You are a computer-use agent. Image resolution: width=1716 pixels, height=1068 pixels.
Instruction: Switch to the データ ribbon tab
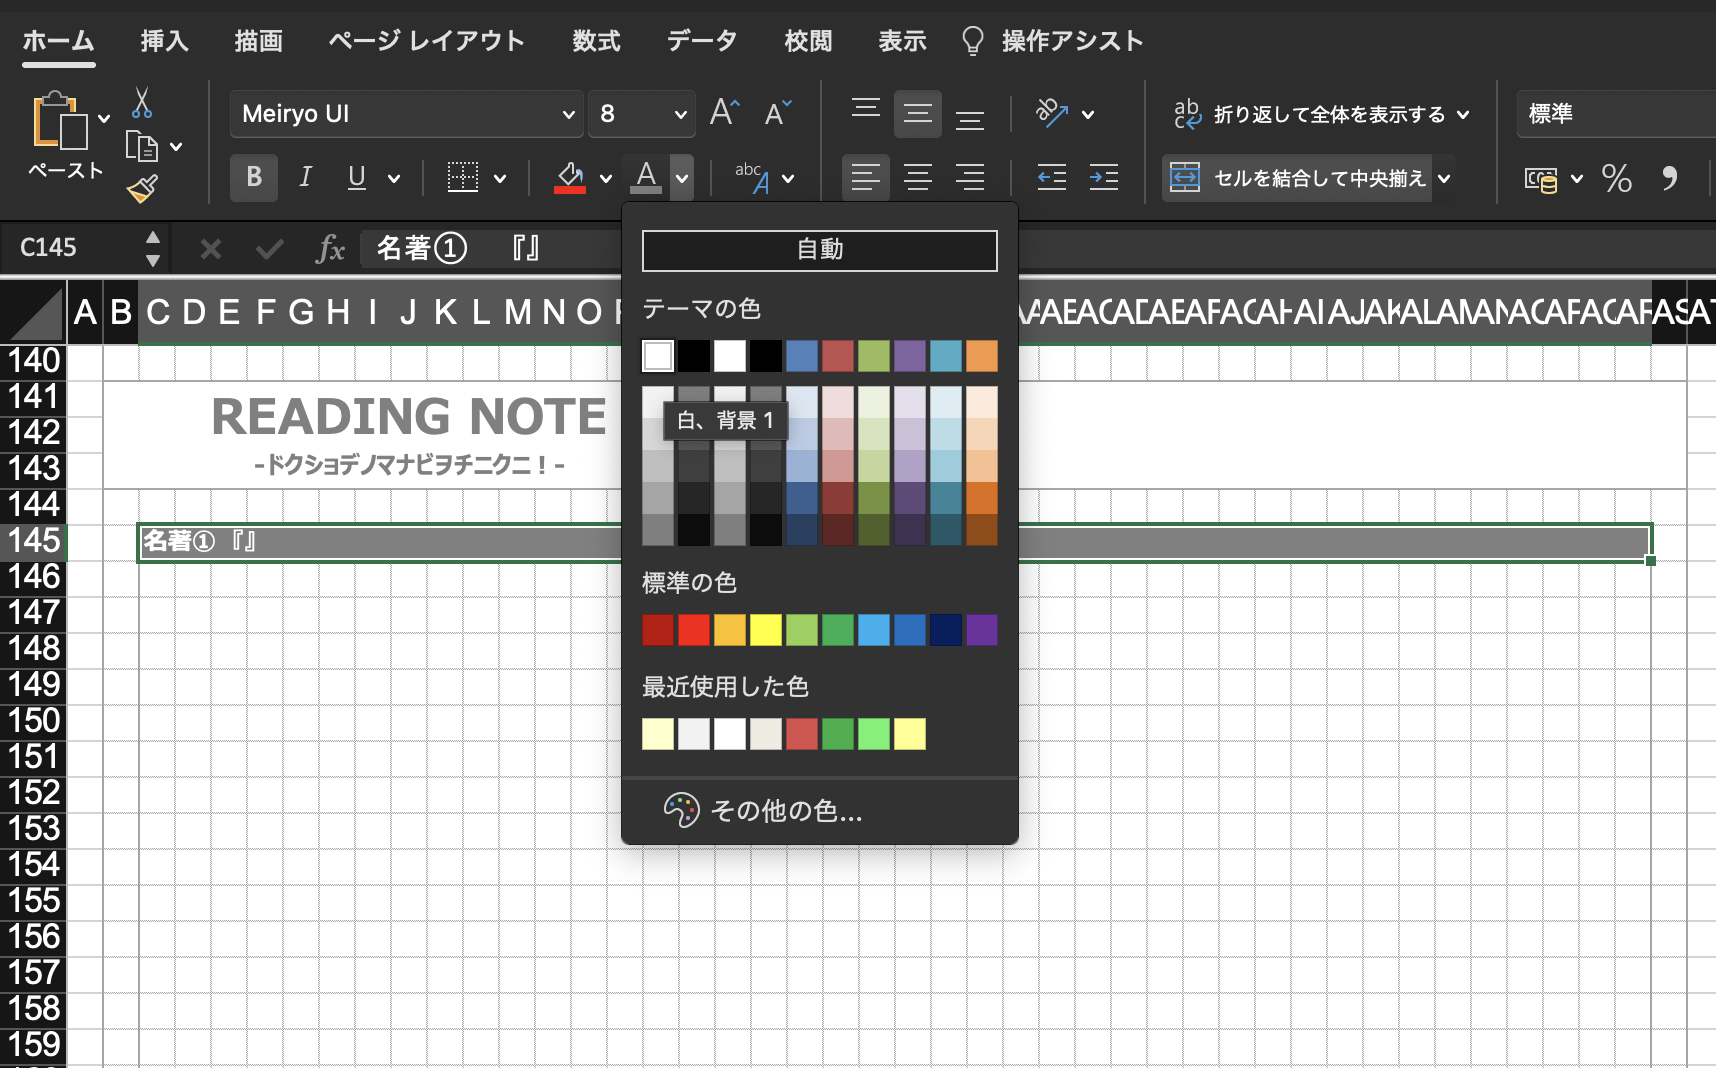tap(702, 41)
